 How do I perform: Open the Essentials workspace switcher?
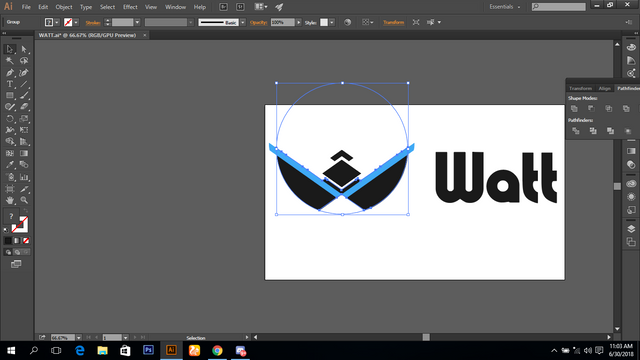point(505,7)
